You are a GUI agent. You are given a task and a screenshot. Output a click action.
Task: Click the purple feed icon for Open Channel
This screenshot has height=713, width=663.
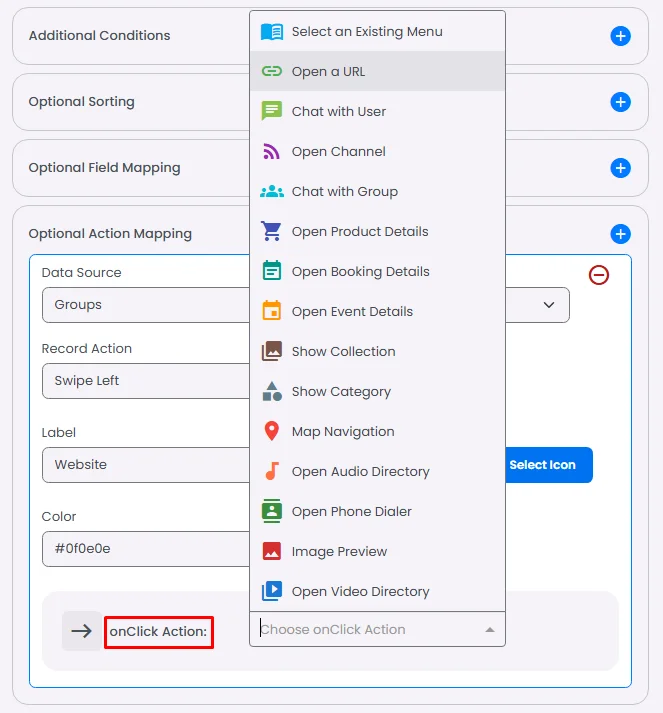point(272,151)
